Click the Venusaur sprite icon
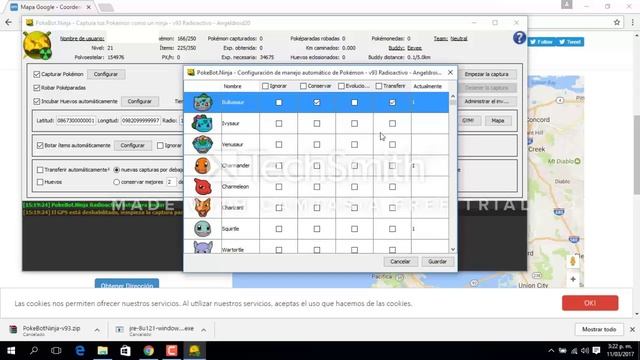Viewport: 640px width, 360px height. pyautogui.click(x=203, y=144)
